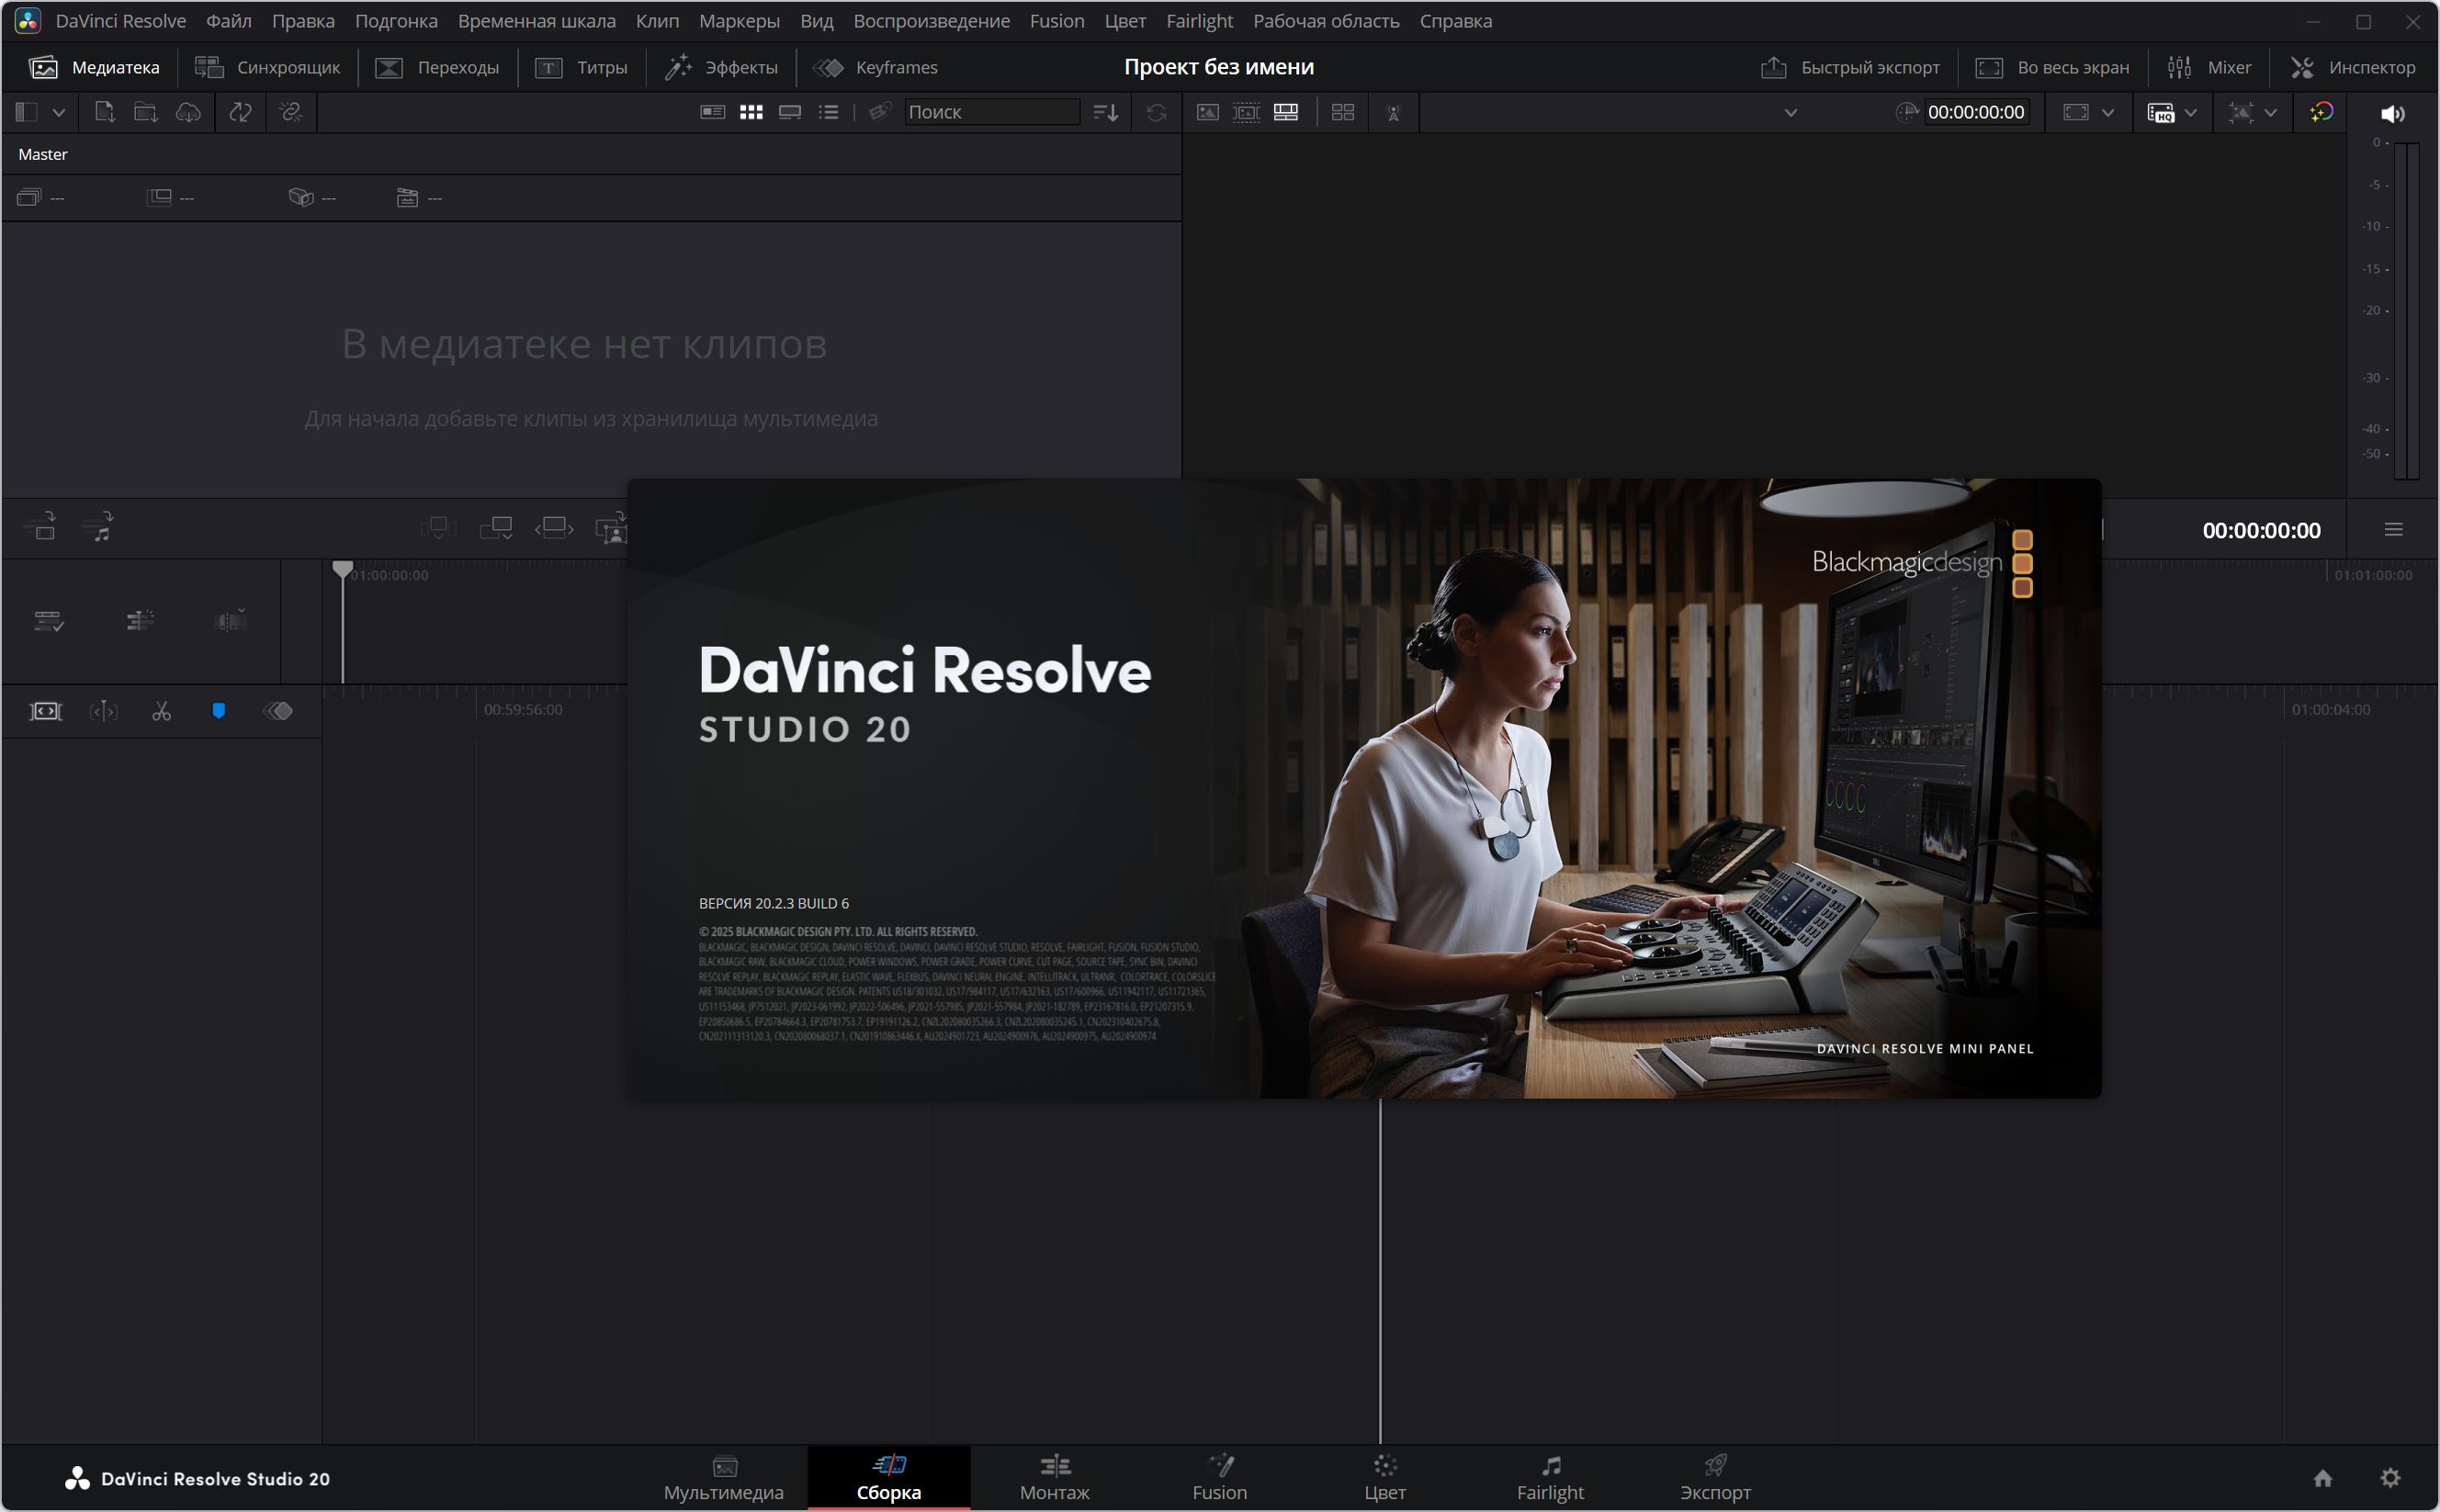Viewport: 2440px width, 1512px height.
Task: Open the HQ playback quality dropdown
Action: coord(2190,112)
